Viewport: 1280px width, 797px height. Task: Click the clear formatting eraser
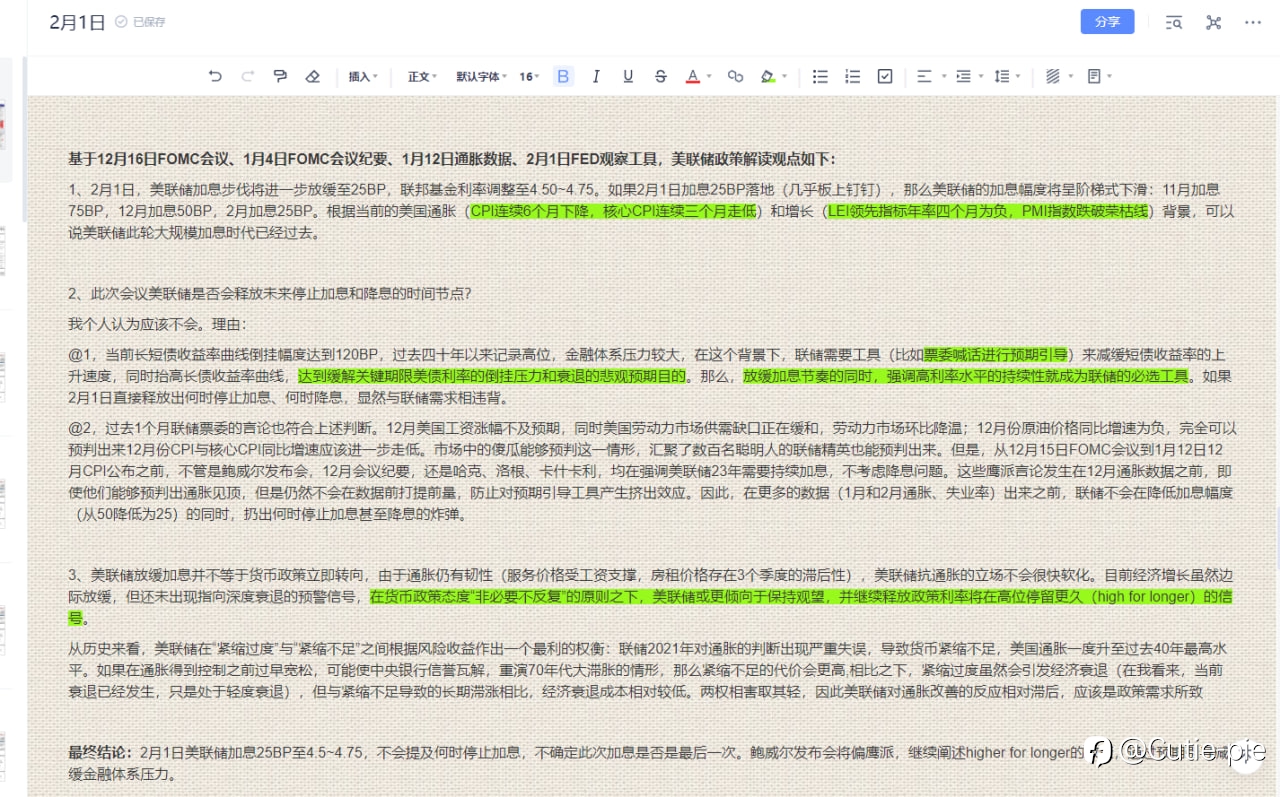tap(312, 76)
